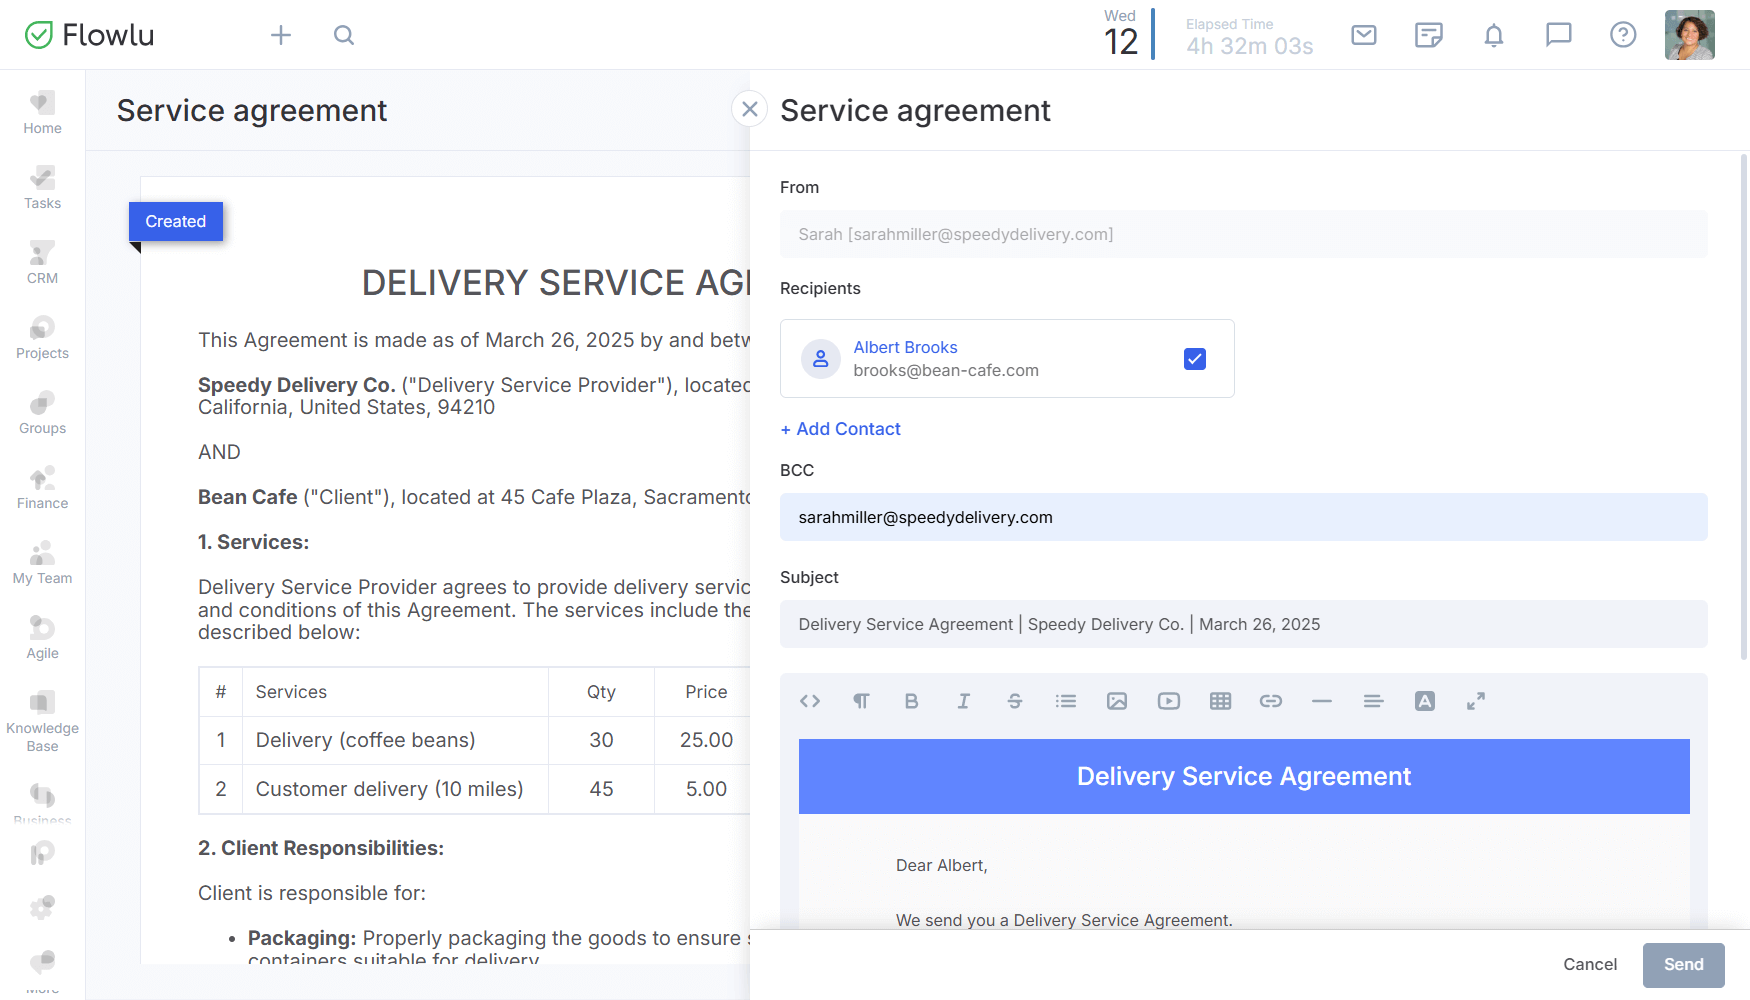Open Groups in sidebar
Viewport: 1750px width, 1000px height.
42,413
